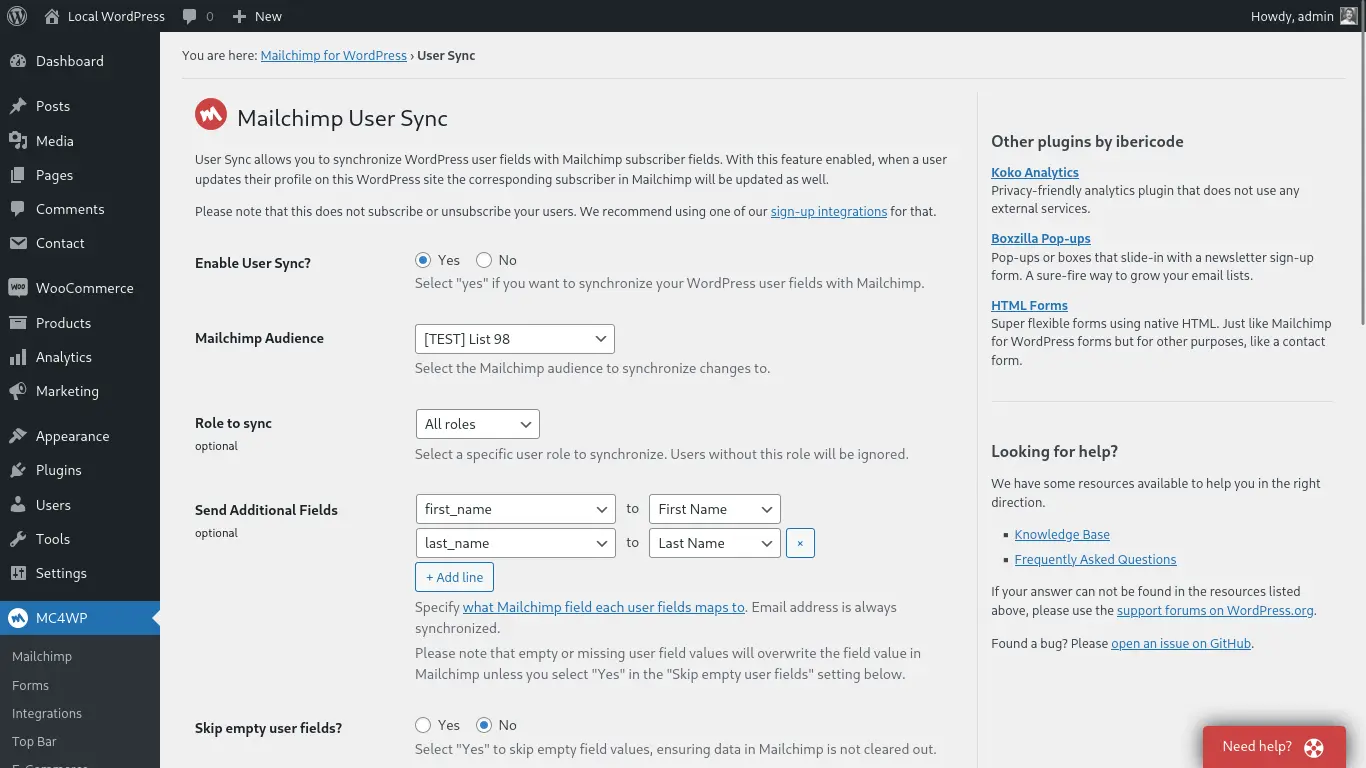Click the Posts pushpin icon
The width and height of the screenshot is (1366, 768).
pos(18,106)
